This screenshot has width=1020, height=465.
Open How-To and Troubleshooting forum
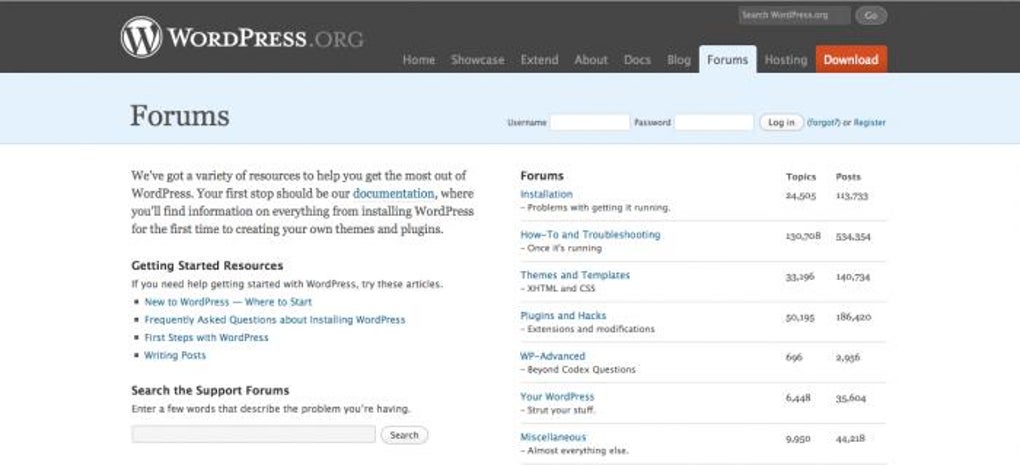(x=590, y=235)
